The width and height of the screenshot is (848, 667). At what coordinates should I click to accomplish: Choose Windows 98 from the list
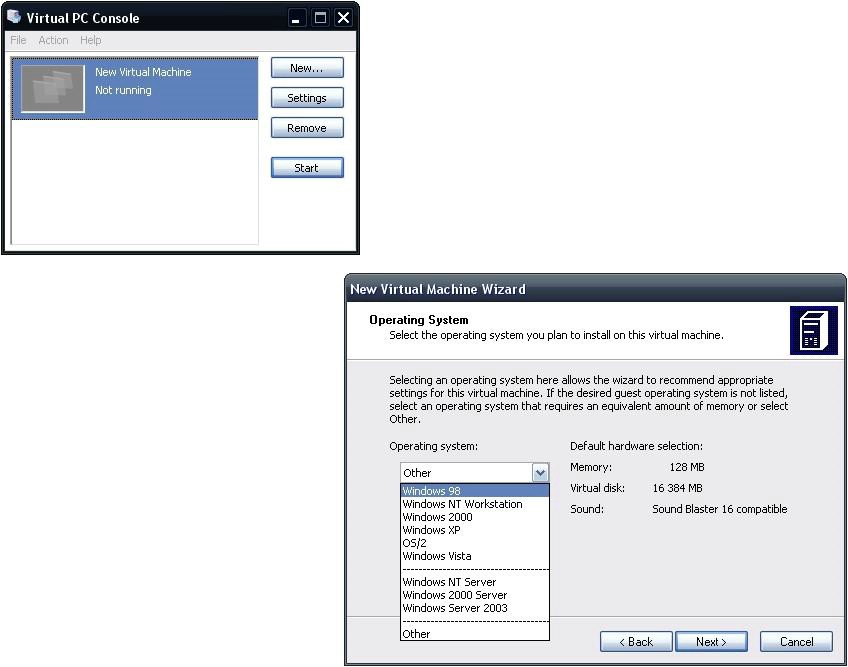475,491
